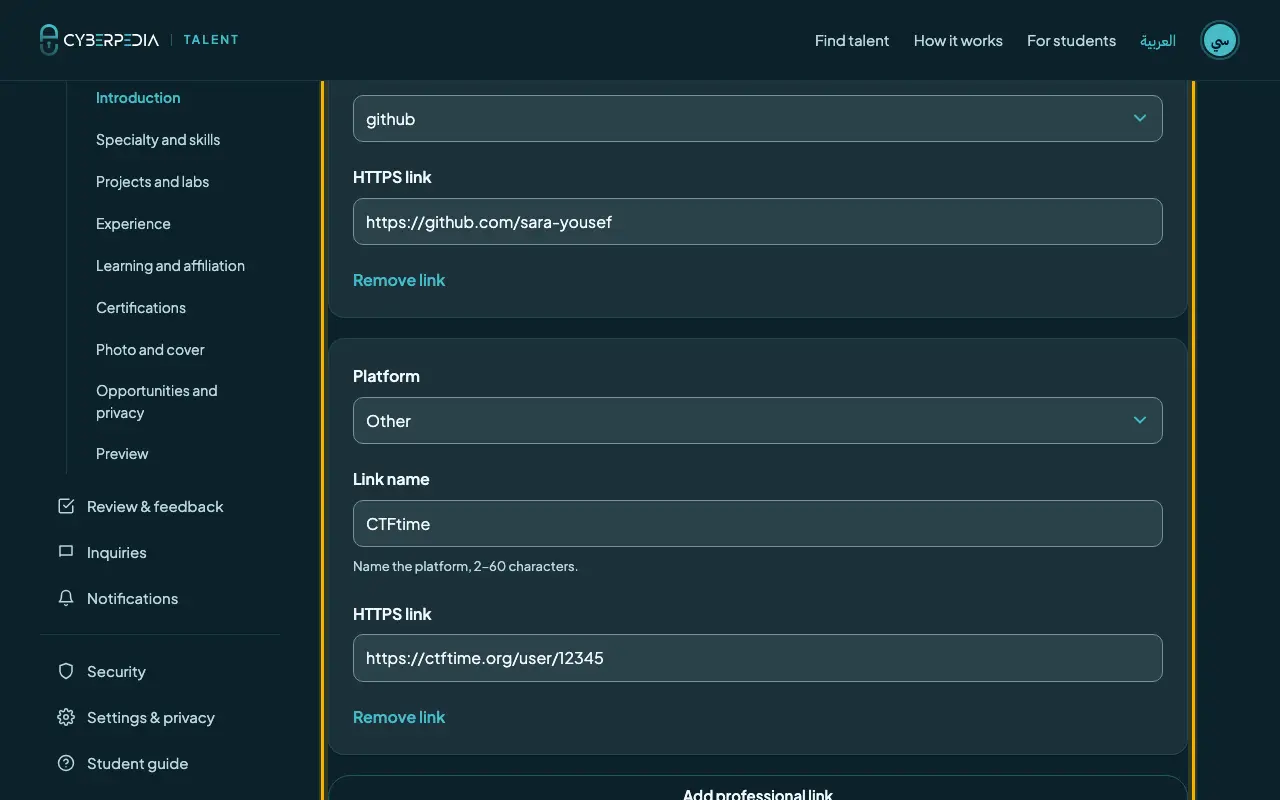This screenshot has width=1280, height=800.
Task: Remove the CTFtime link
Action: pyautogui.click(x=399, y=717)
